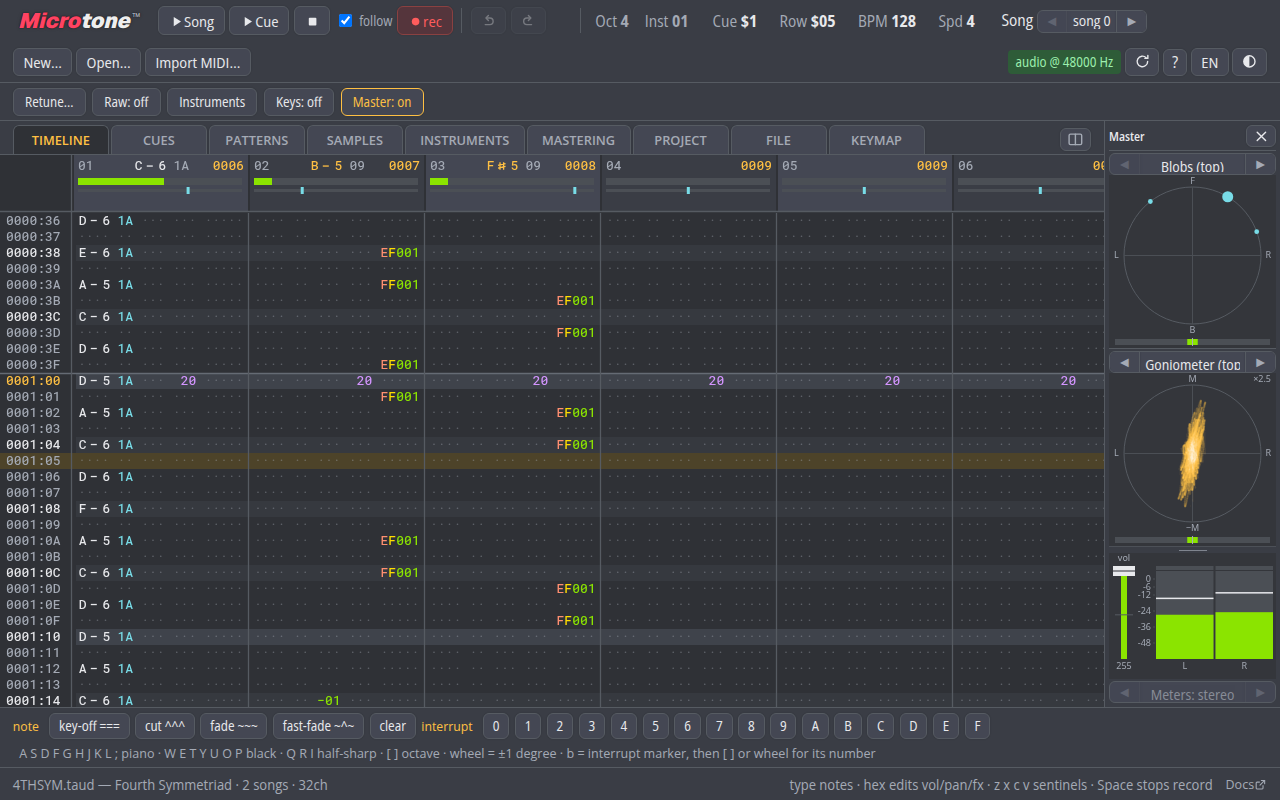Next view arrow beside Blobs (top)
Image resolution: width=1280 pixels, height=800 pixels.
coord(1261,165)
